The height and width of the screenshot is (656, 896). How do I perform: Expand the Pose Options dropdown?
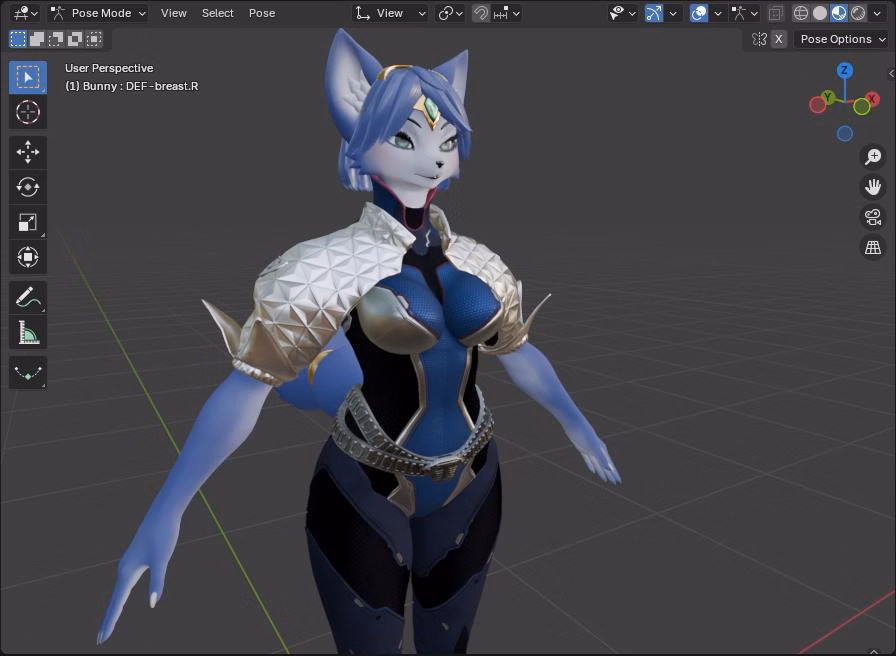841,39
